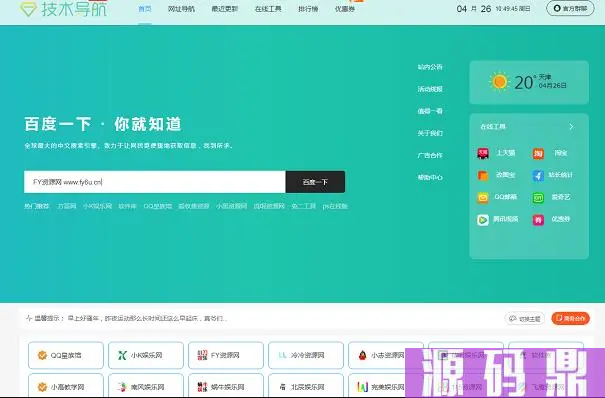Click the orange business cooperation button

pyautogui.click(x=571, y=319)
